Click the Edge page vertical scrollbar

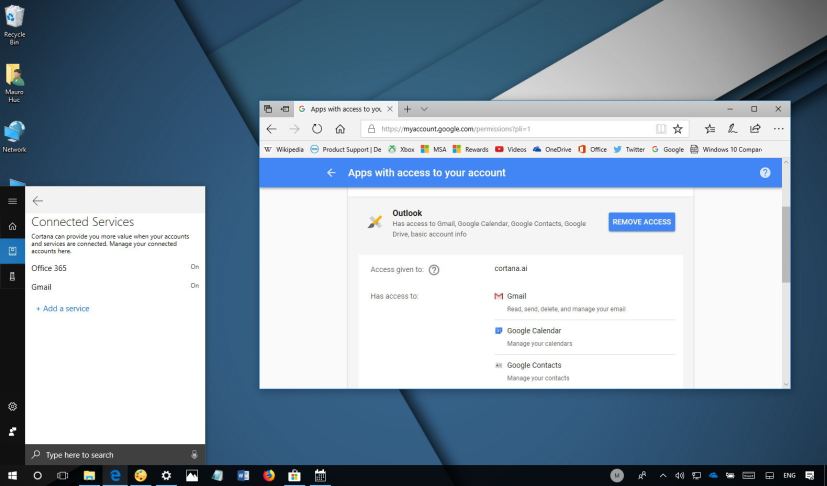coord(786,244)
